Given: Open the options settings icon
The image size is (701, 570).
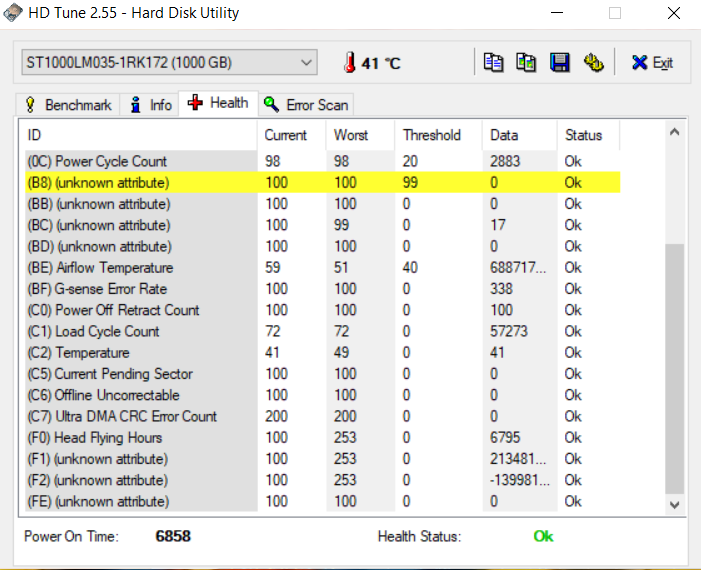Looking at the screenshot, I should [x=594, y=63].
